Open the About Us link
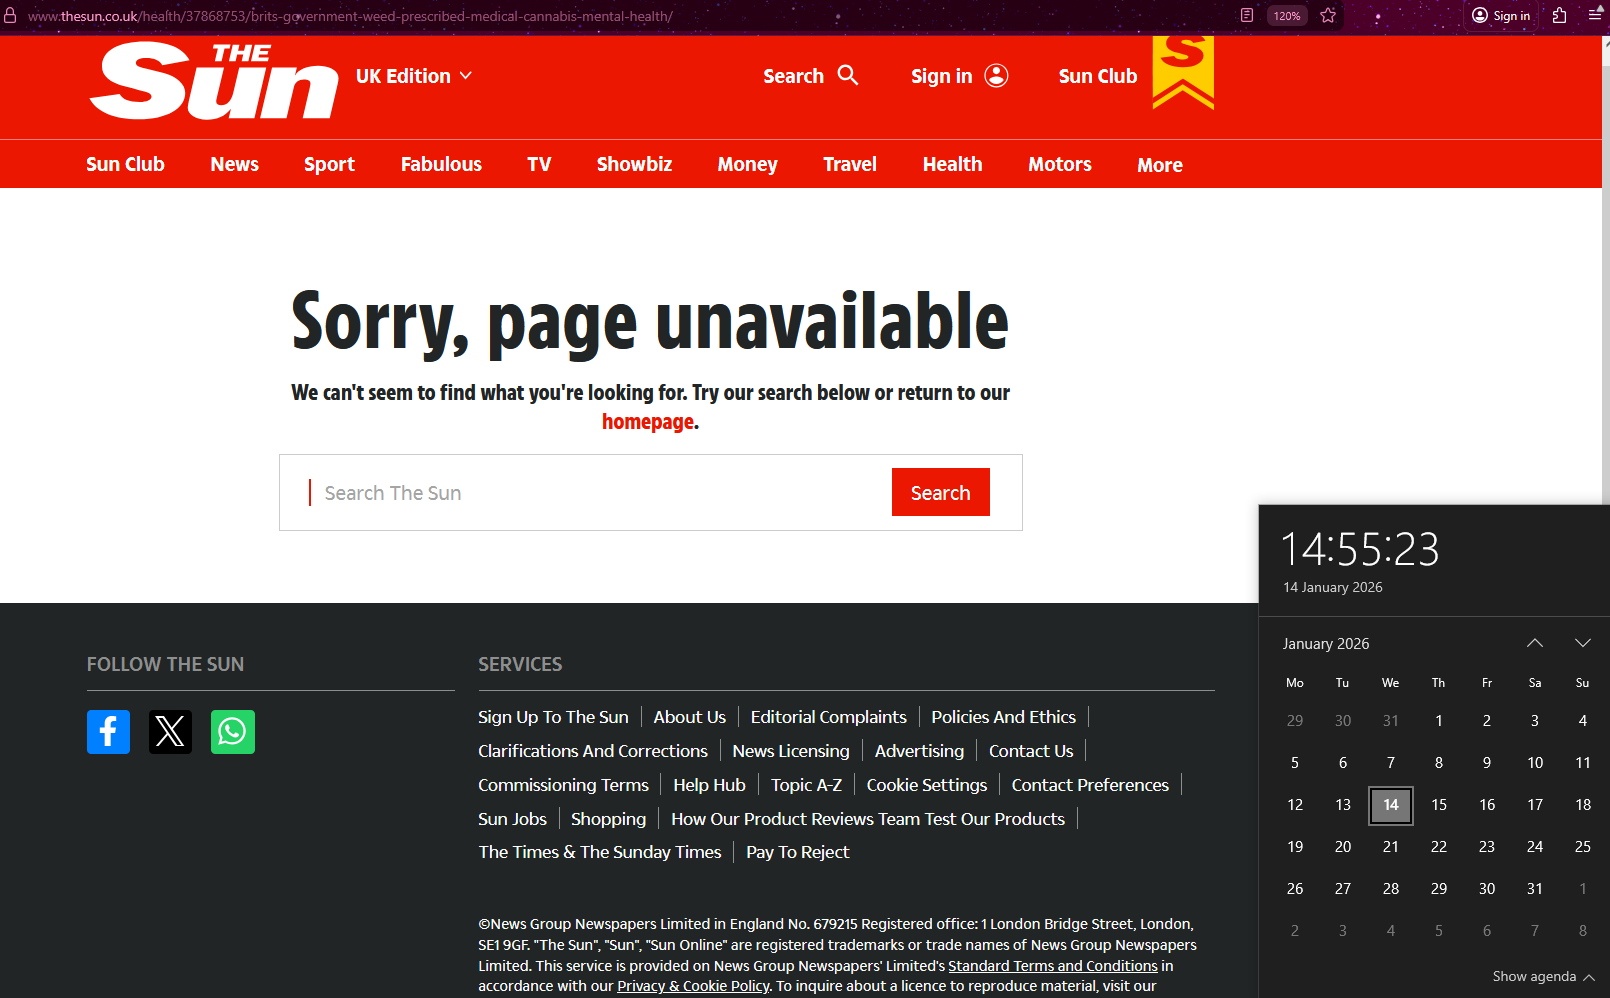The width and height of the screenshot is (1610, 998). pos(690,717)
